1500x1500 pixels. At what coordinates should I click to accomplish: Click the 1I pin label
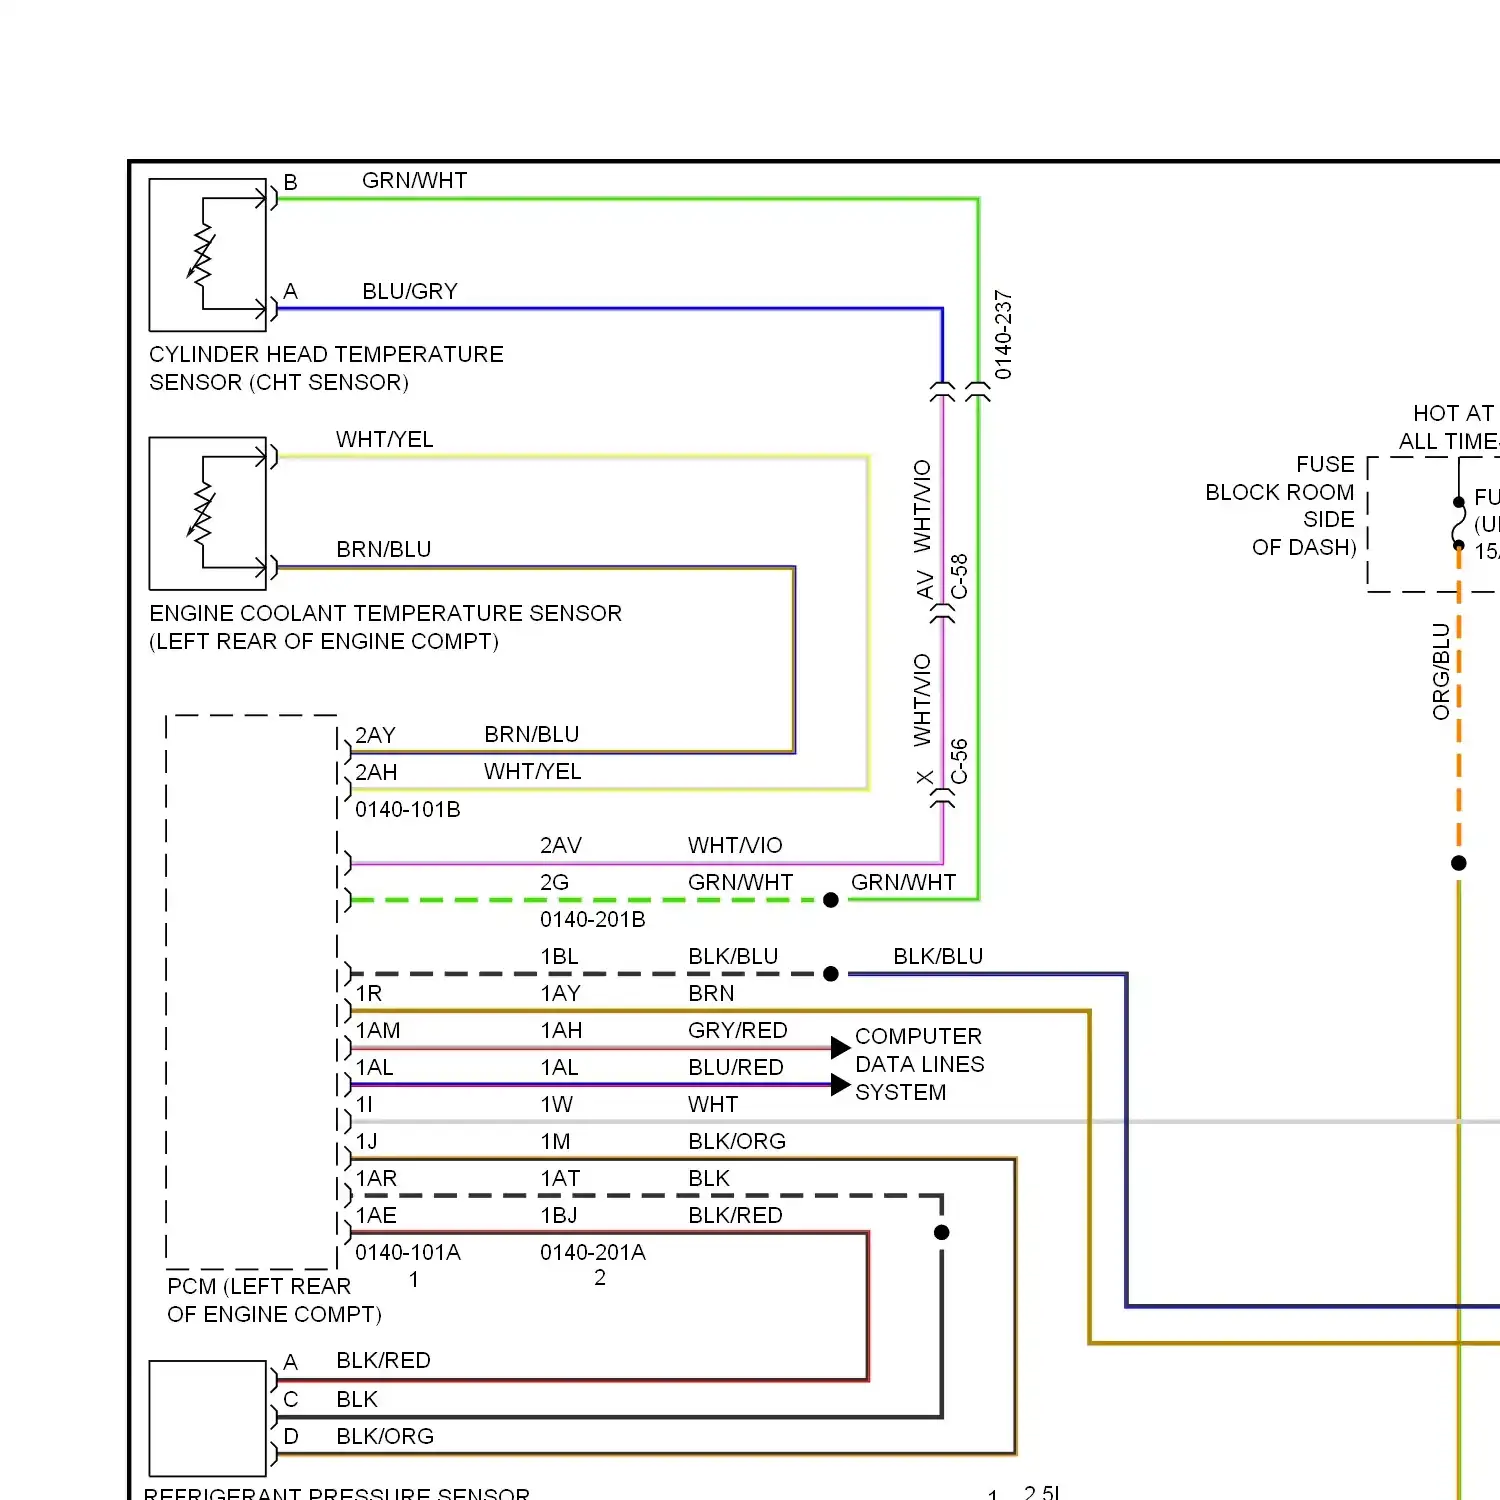(365, 1104)
